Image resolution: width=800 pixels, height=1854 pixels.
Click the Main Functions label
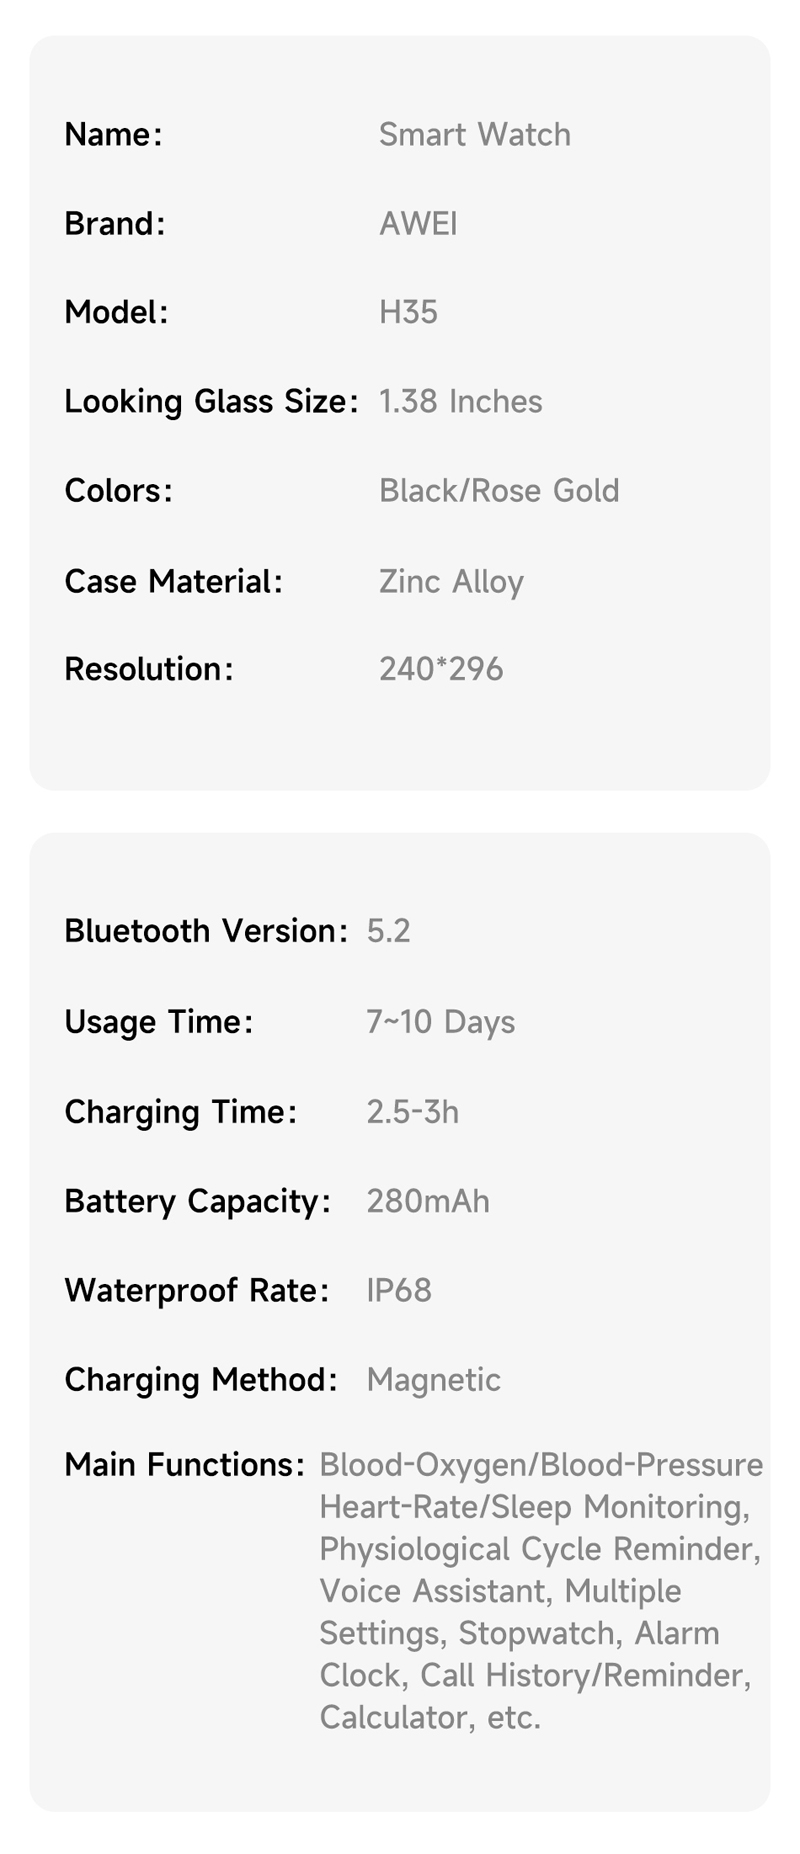[x=184, y=1465]
